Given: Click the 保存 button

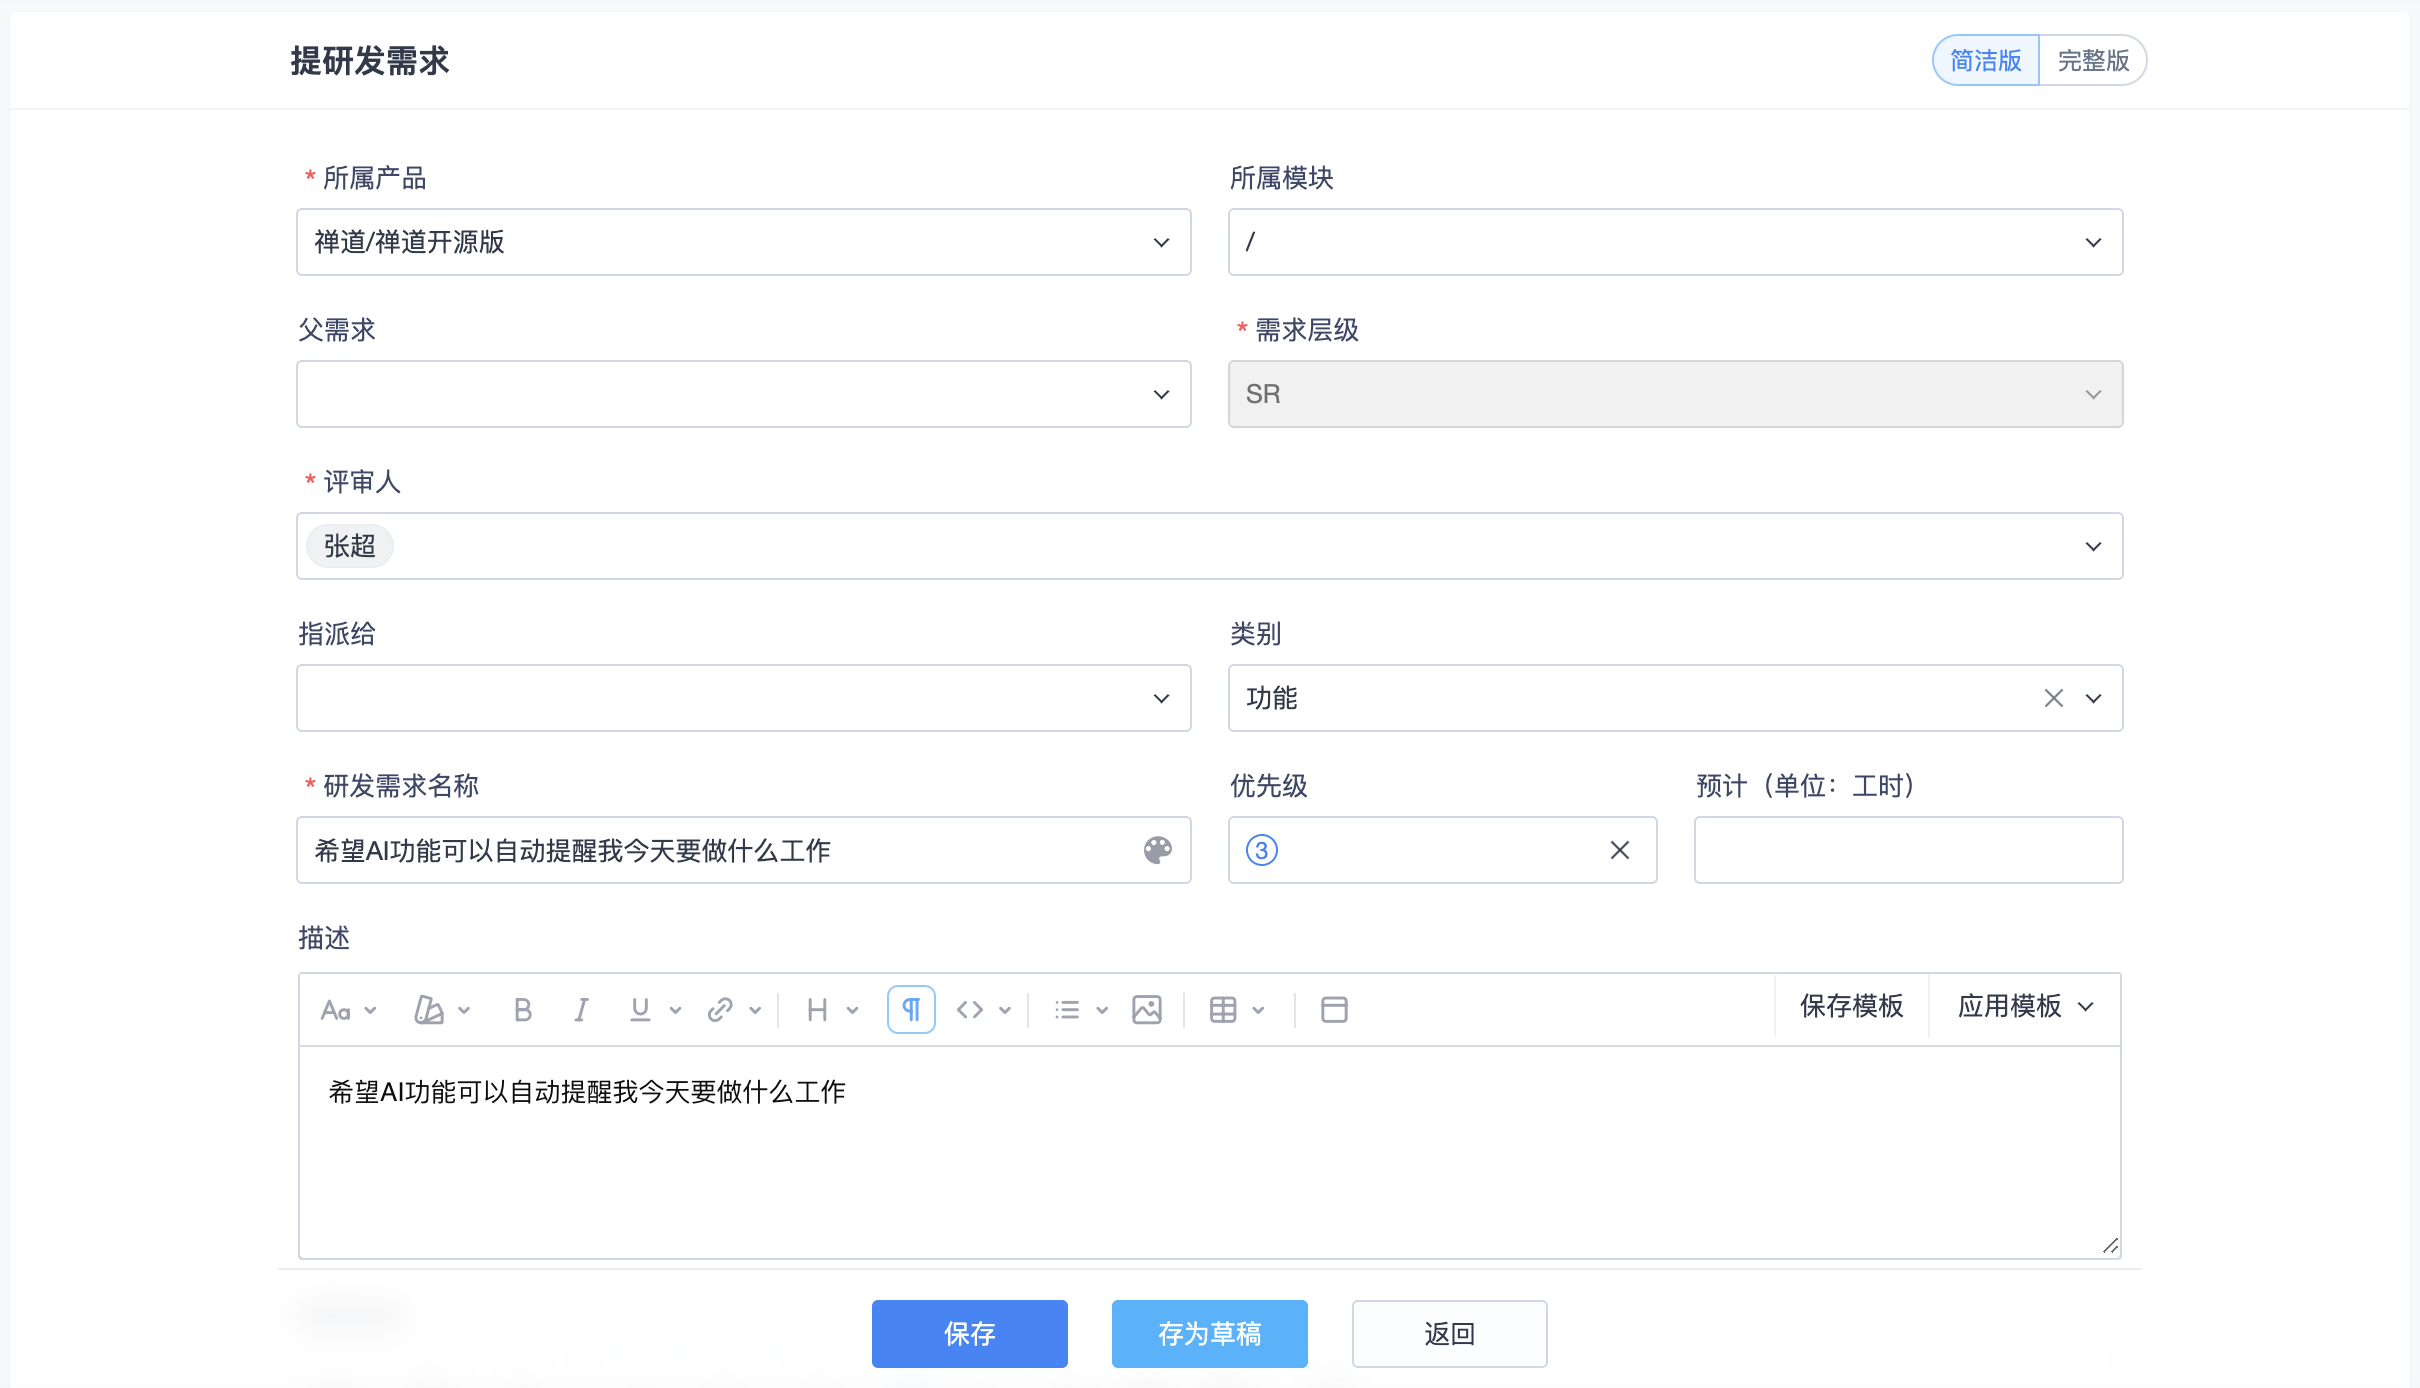Looking at the screenshot, I should [x=969, y=1334].
